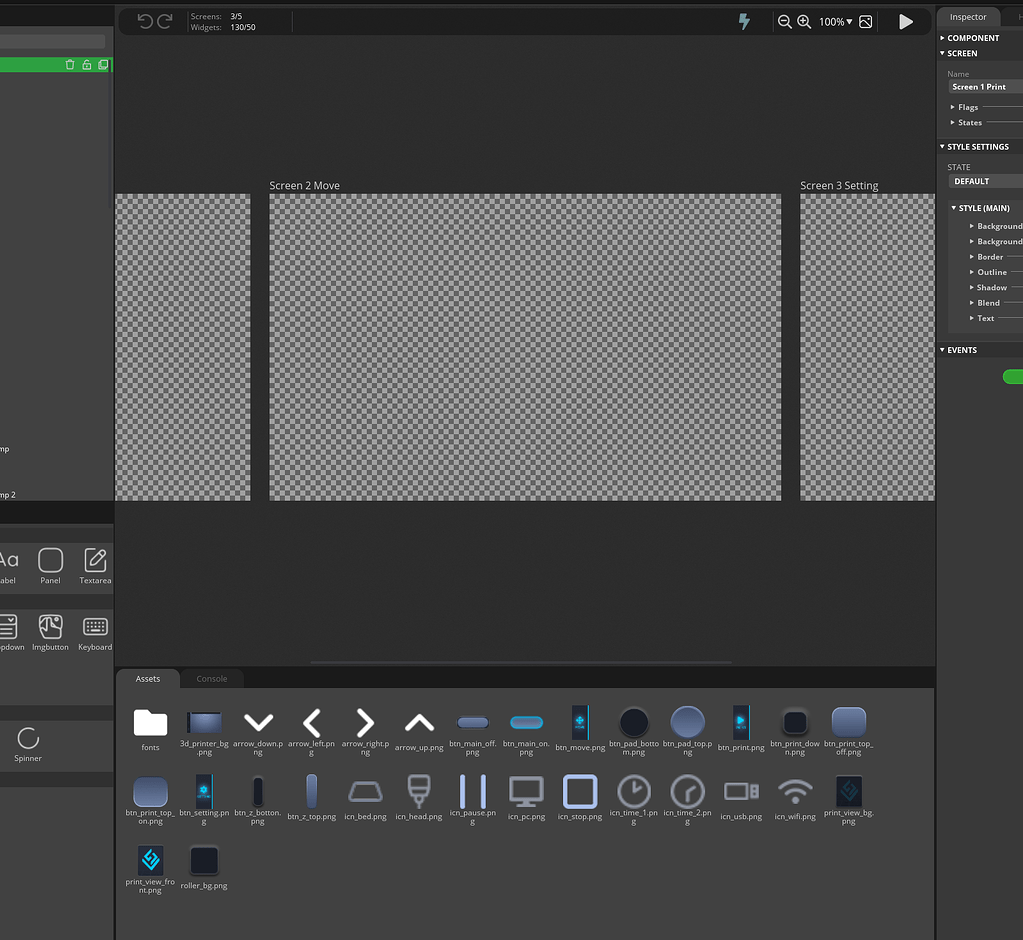Click the Screen 3 Setting label
The width and height of the screenshot is (1023, 940).
[839, 186]
